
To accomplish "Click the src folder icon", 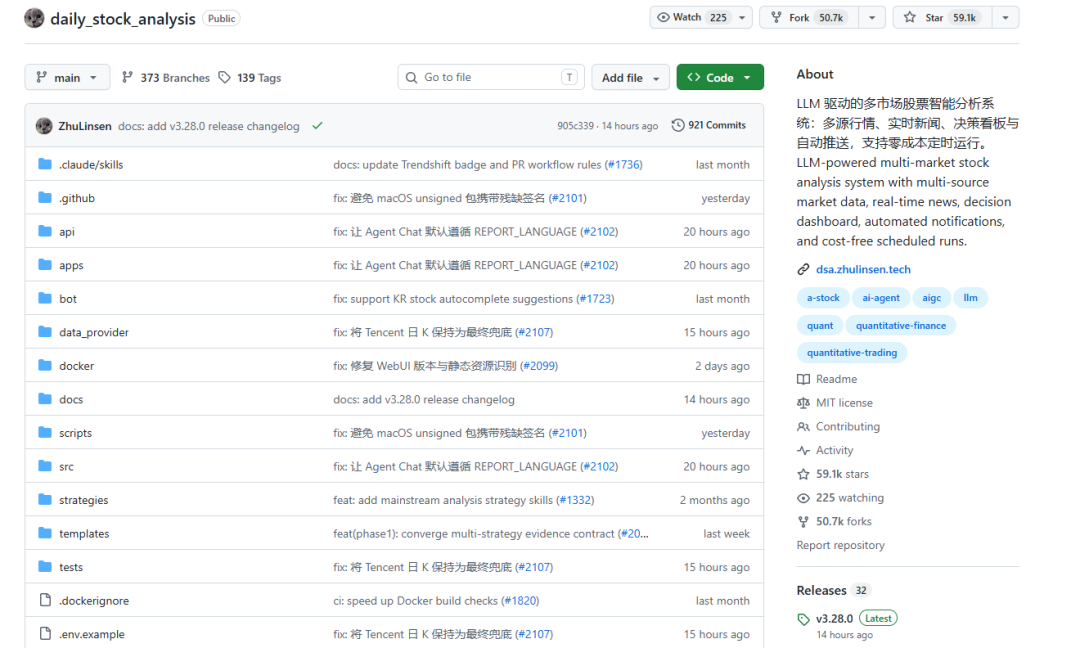I will tap(45, 466).
